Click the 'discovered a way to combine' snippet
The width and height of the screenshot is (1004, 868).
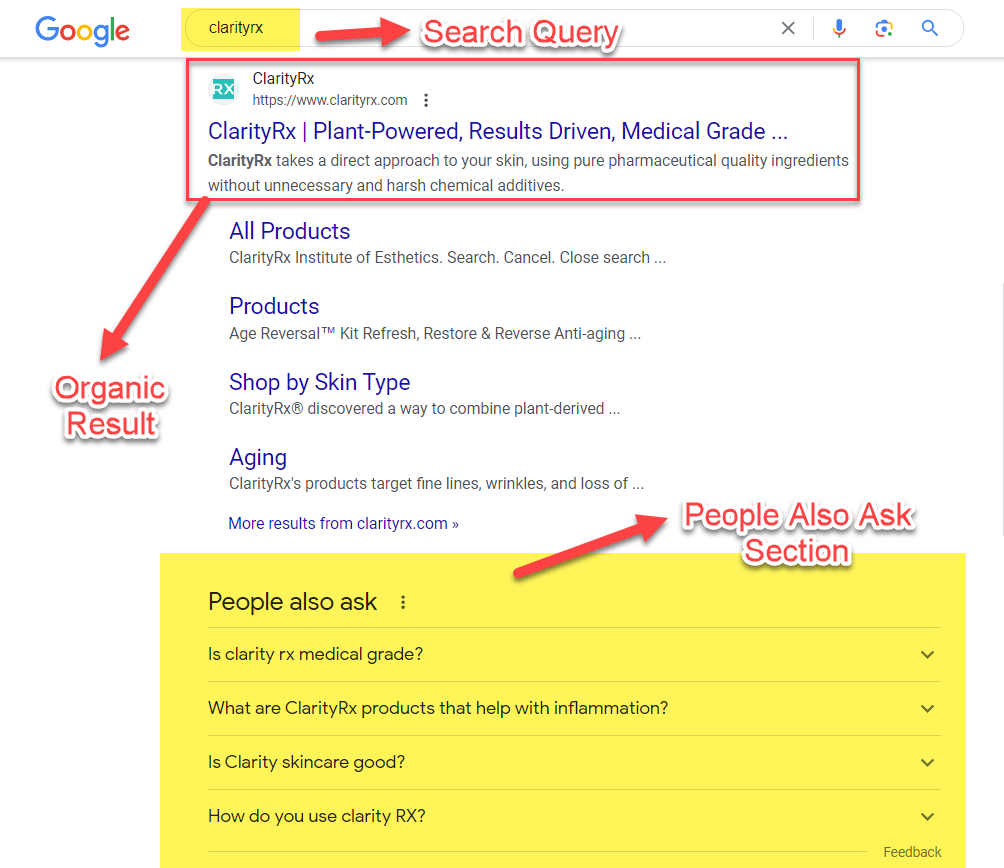tap(425, 408)
